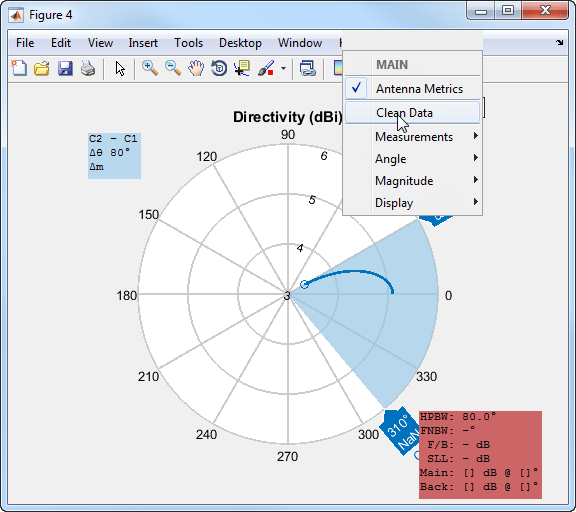Open the Tools menu
The width and height of the screenshot is (576, 512).
click(188, 43)
